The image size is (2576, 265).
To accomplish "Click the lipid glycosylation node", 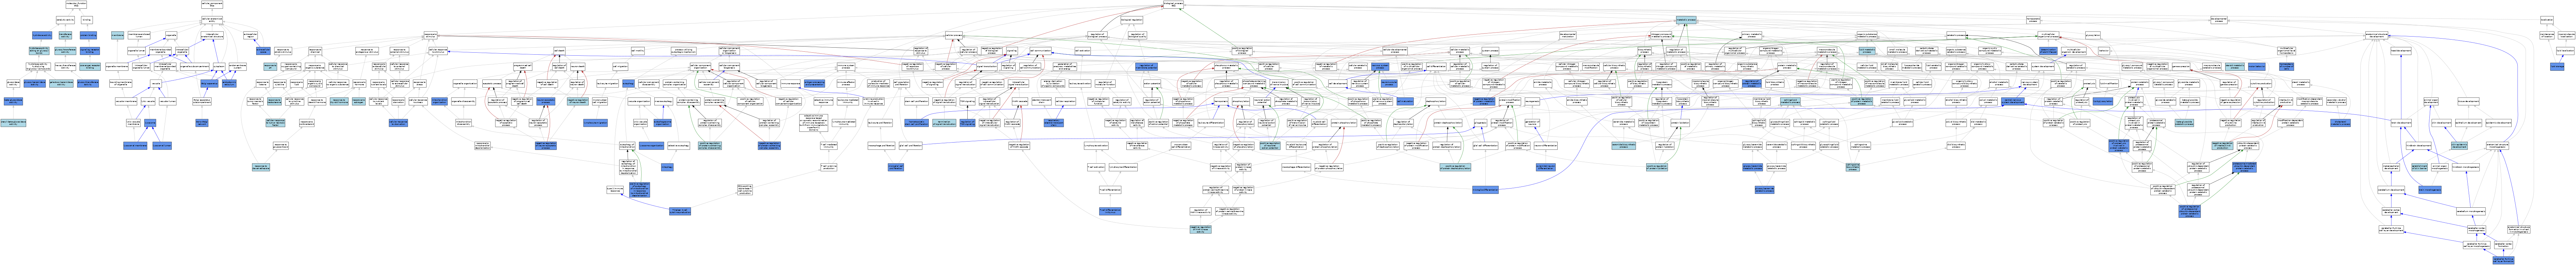I will (x=2103, y=101).
